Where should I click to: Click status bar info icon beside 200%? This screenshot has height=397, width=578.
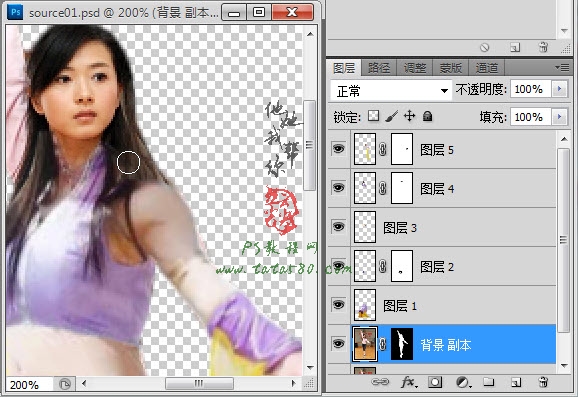[x=65, y=384]
